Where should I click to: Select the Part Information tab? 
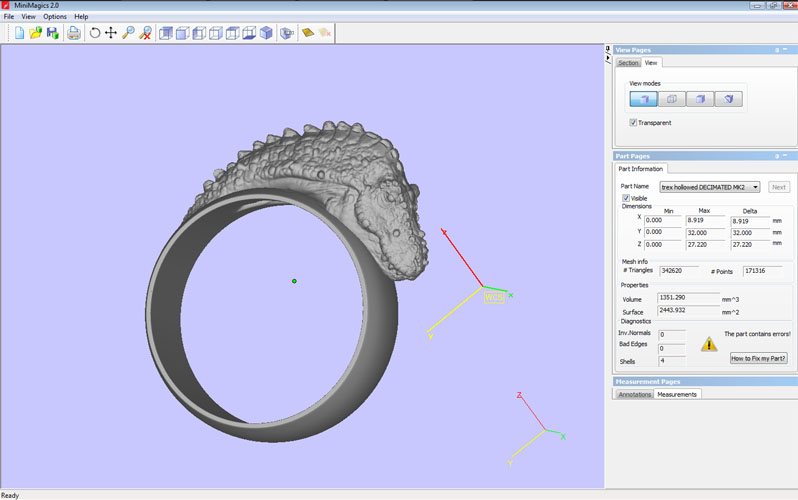(640, 169)
